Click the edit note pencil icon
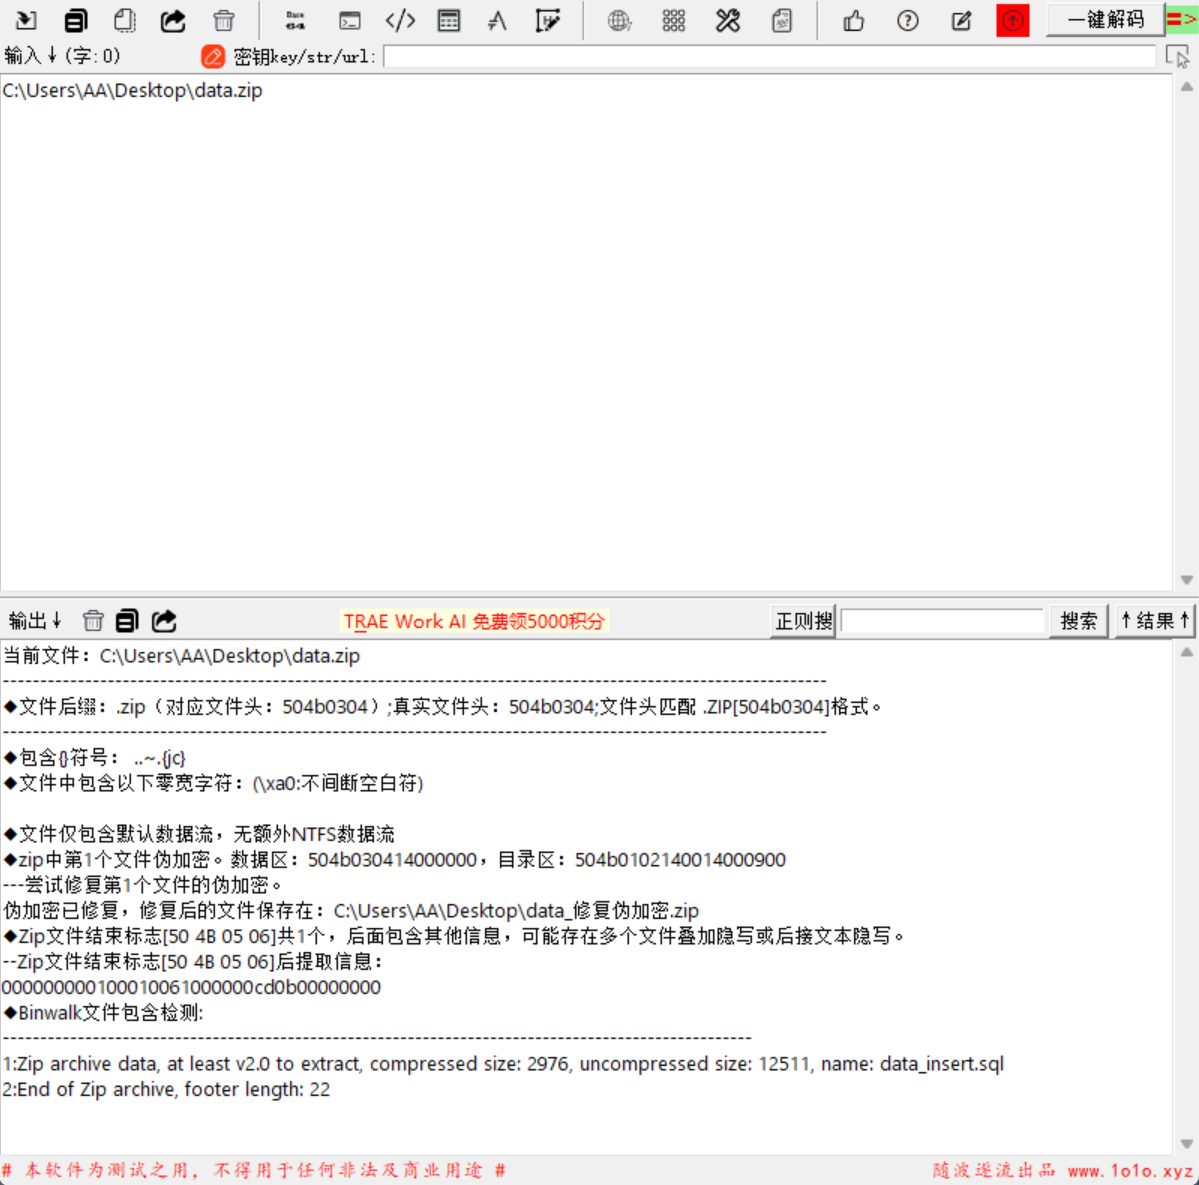Image resolution: width=1199 pixels, height=1185 pixels. pyautogui.click(x=961, y=21)
